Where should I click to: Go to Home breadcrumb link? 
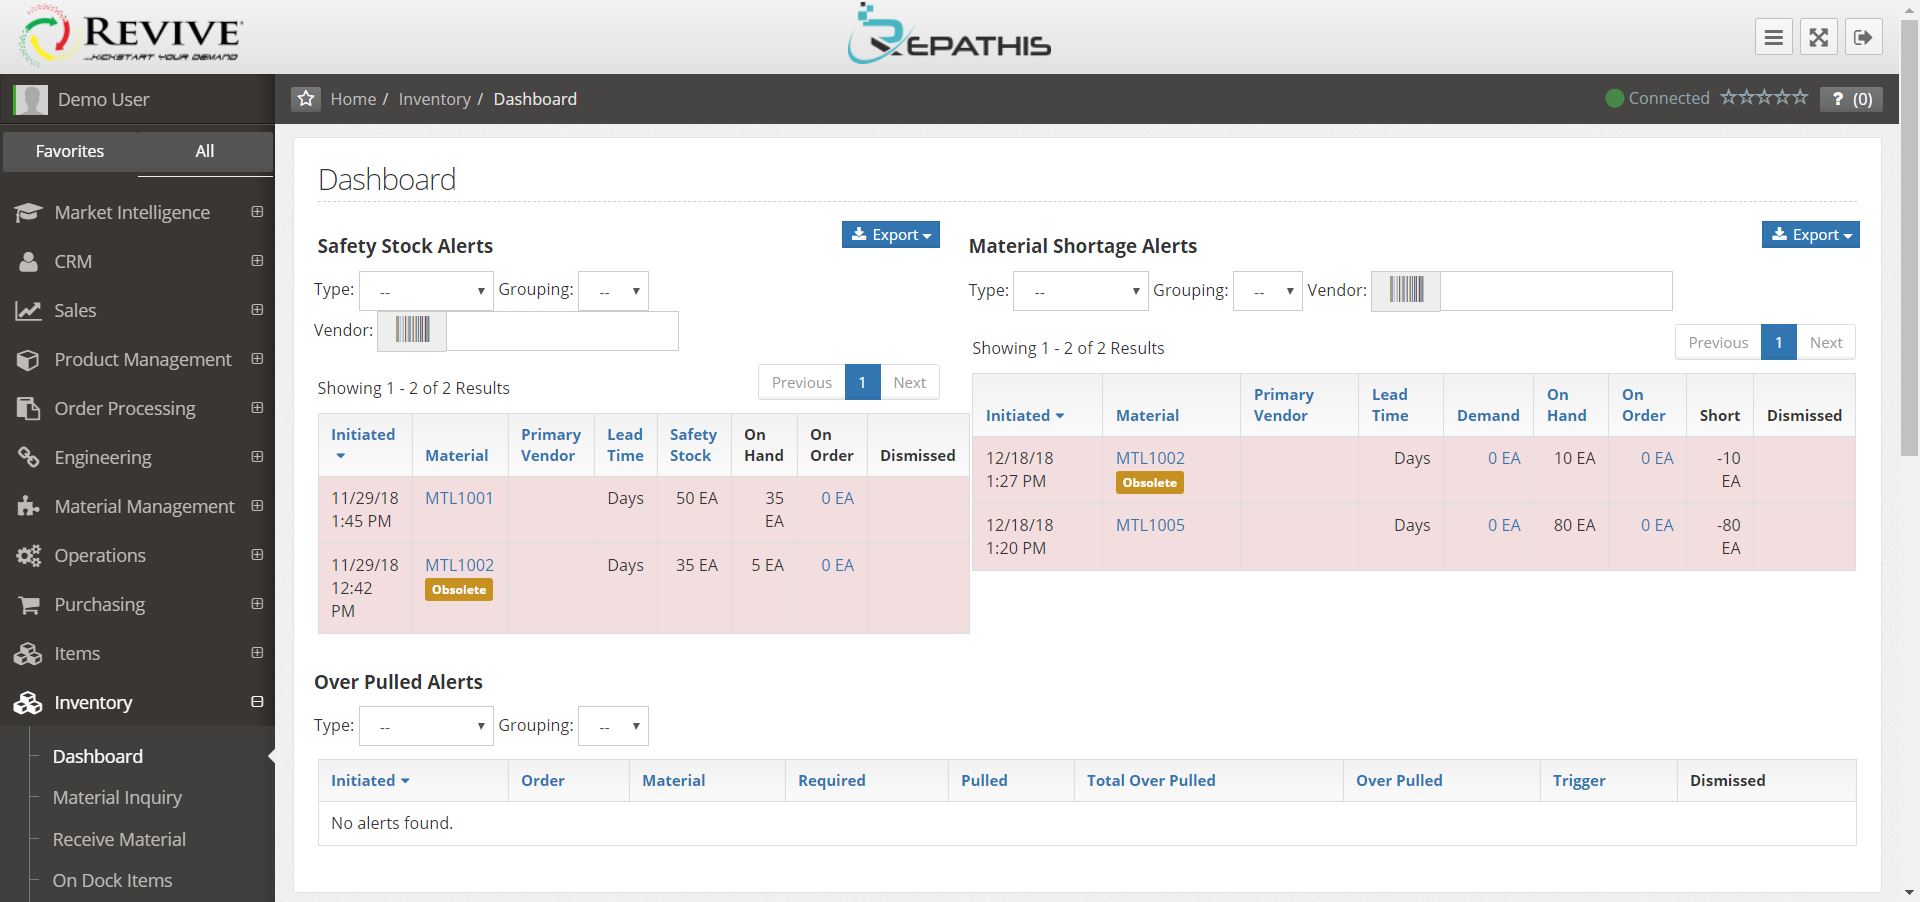[353, 99]
